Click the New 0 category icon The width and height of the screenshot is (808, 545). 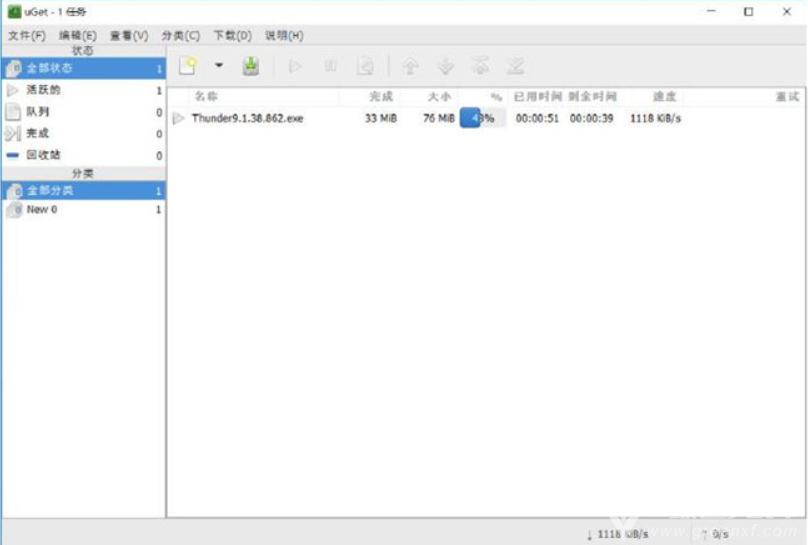pyautogui.click(x=14, y=210)
